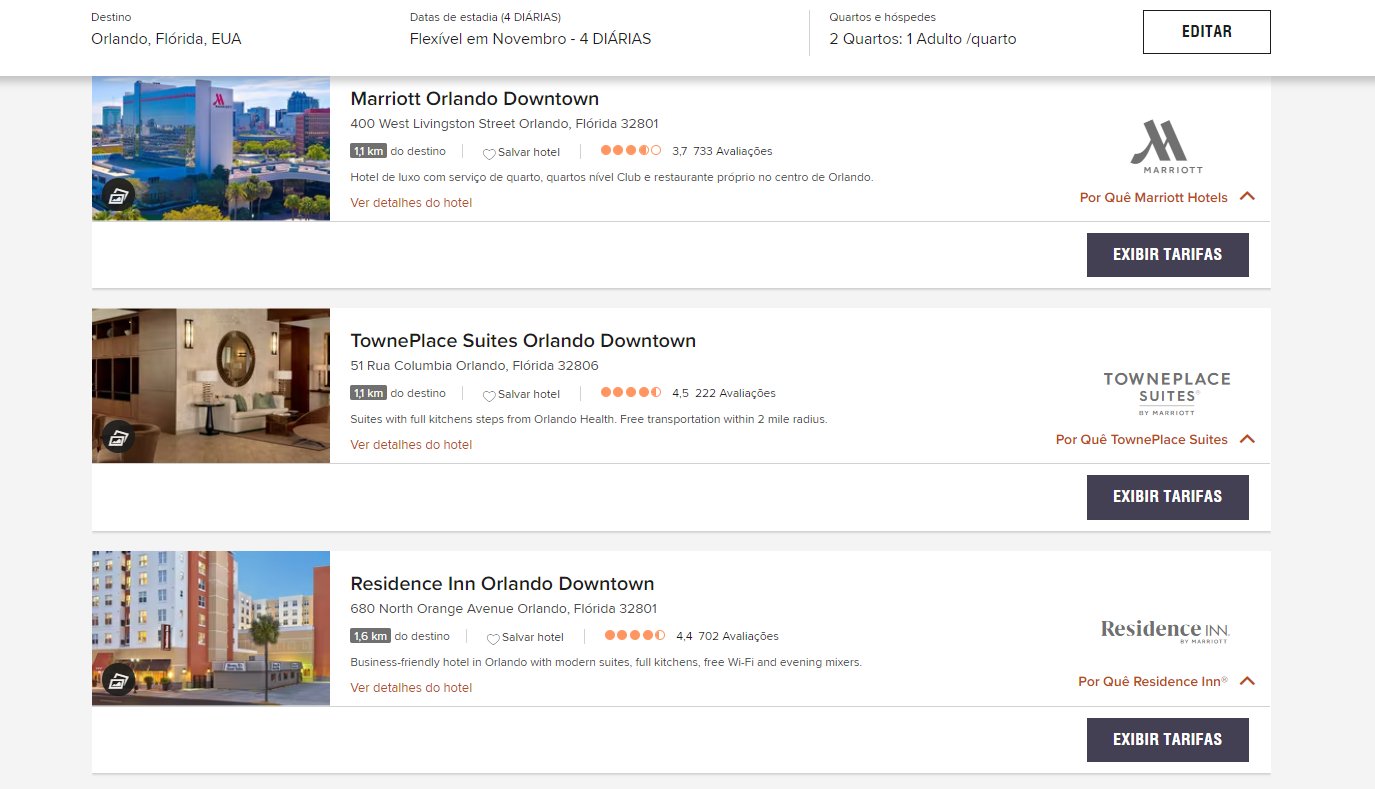1375x789 pixels.
Task: Click the Datas de estadia Flexível em Novembro field
Action: [530, 40]
